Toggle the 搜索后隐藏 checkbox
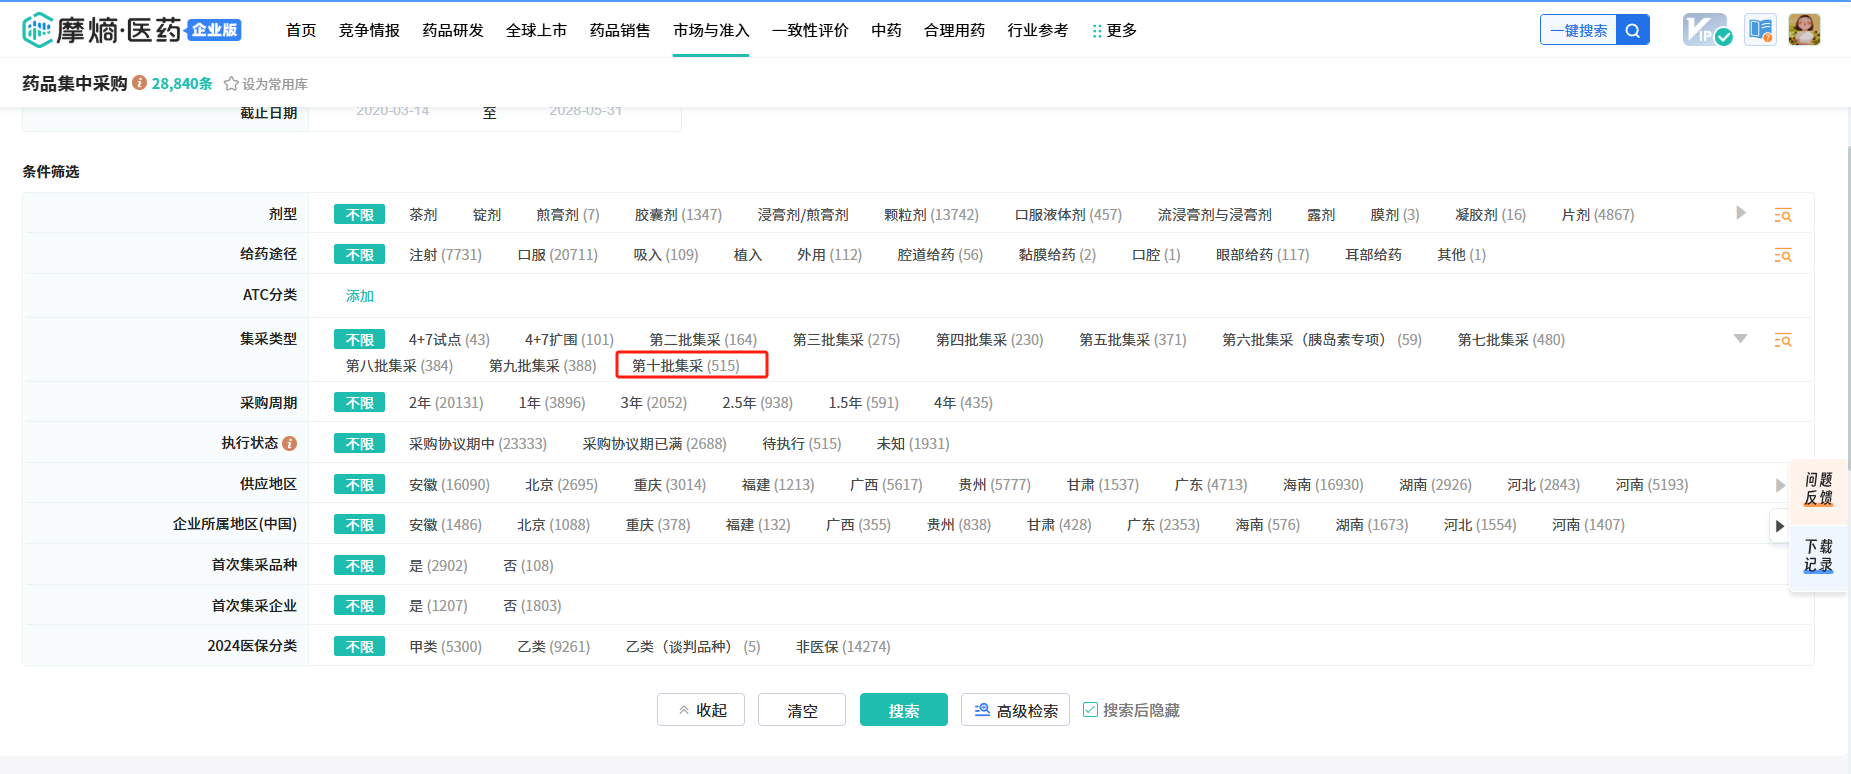 point(1090,710)
